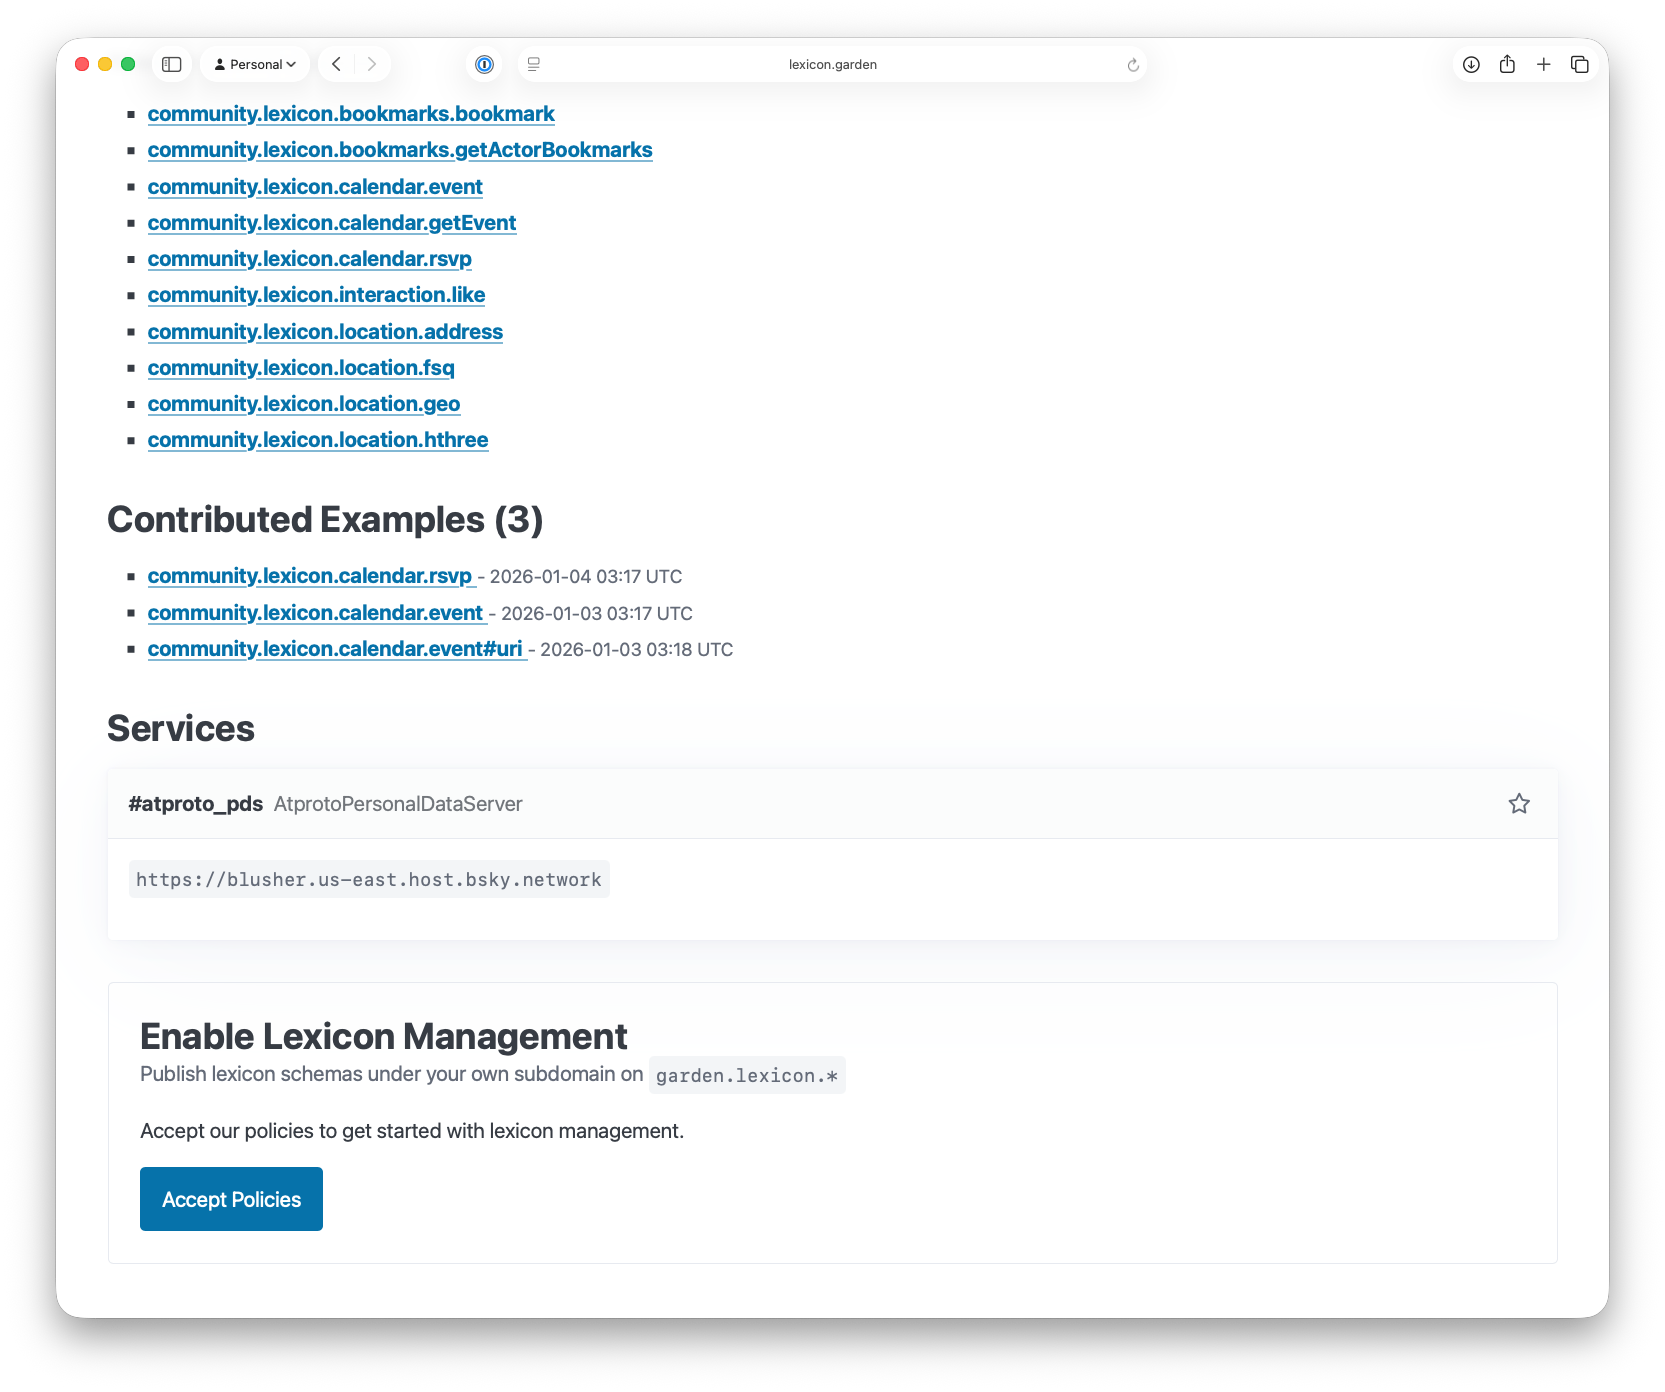Reload the lexicon.garden page

click(1133, 65)
